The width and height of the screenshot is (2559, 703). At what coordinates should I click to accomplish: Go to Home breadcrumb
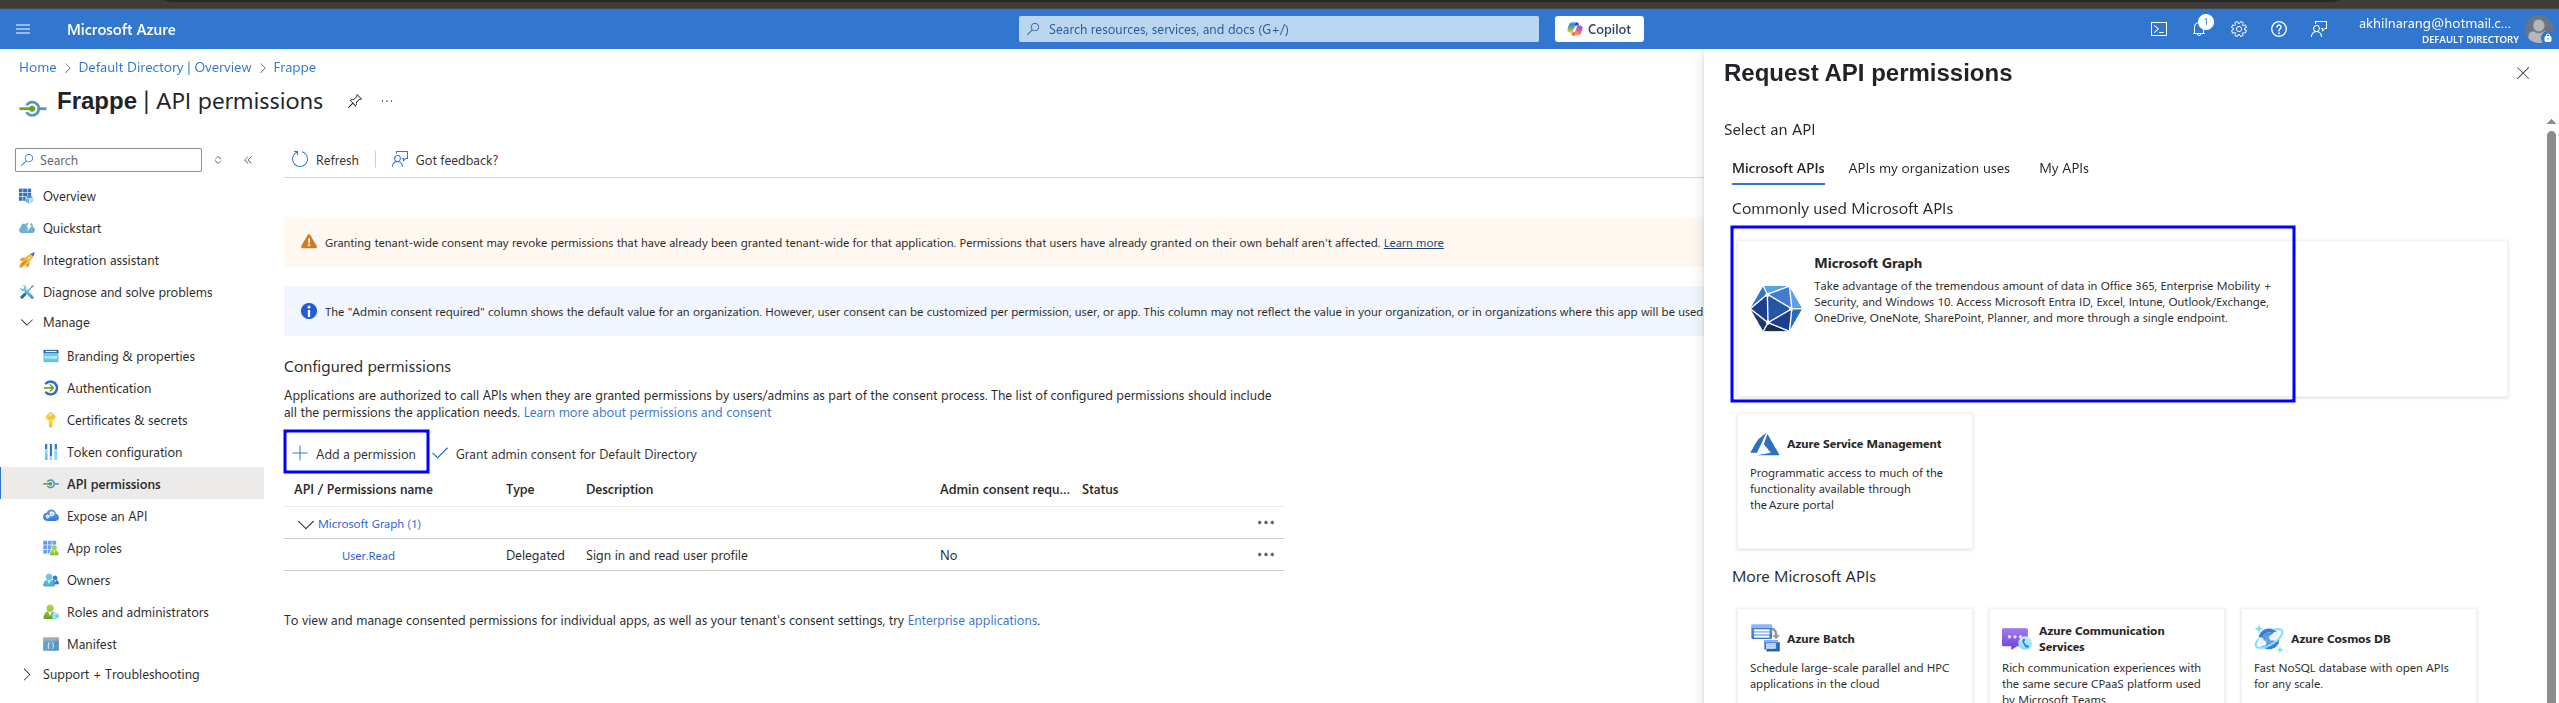pos(38,67)
